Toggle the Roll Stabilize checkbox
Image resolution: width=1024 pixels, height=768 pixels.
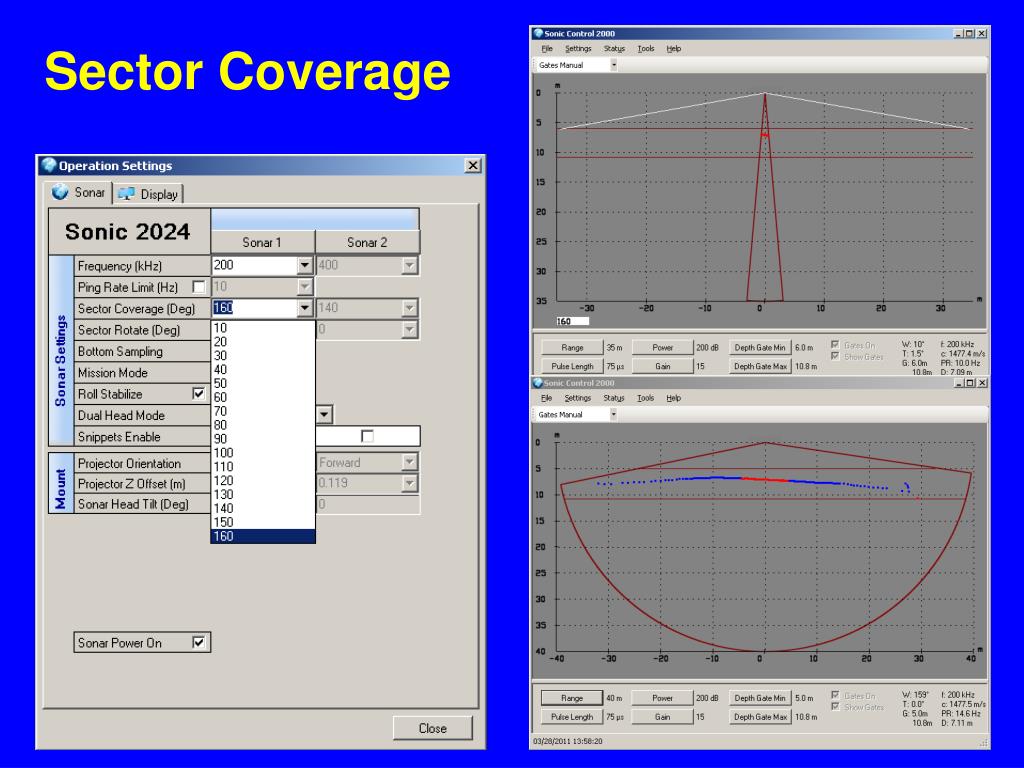(x=199, y=394)
